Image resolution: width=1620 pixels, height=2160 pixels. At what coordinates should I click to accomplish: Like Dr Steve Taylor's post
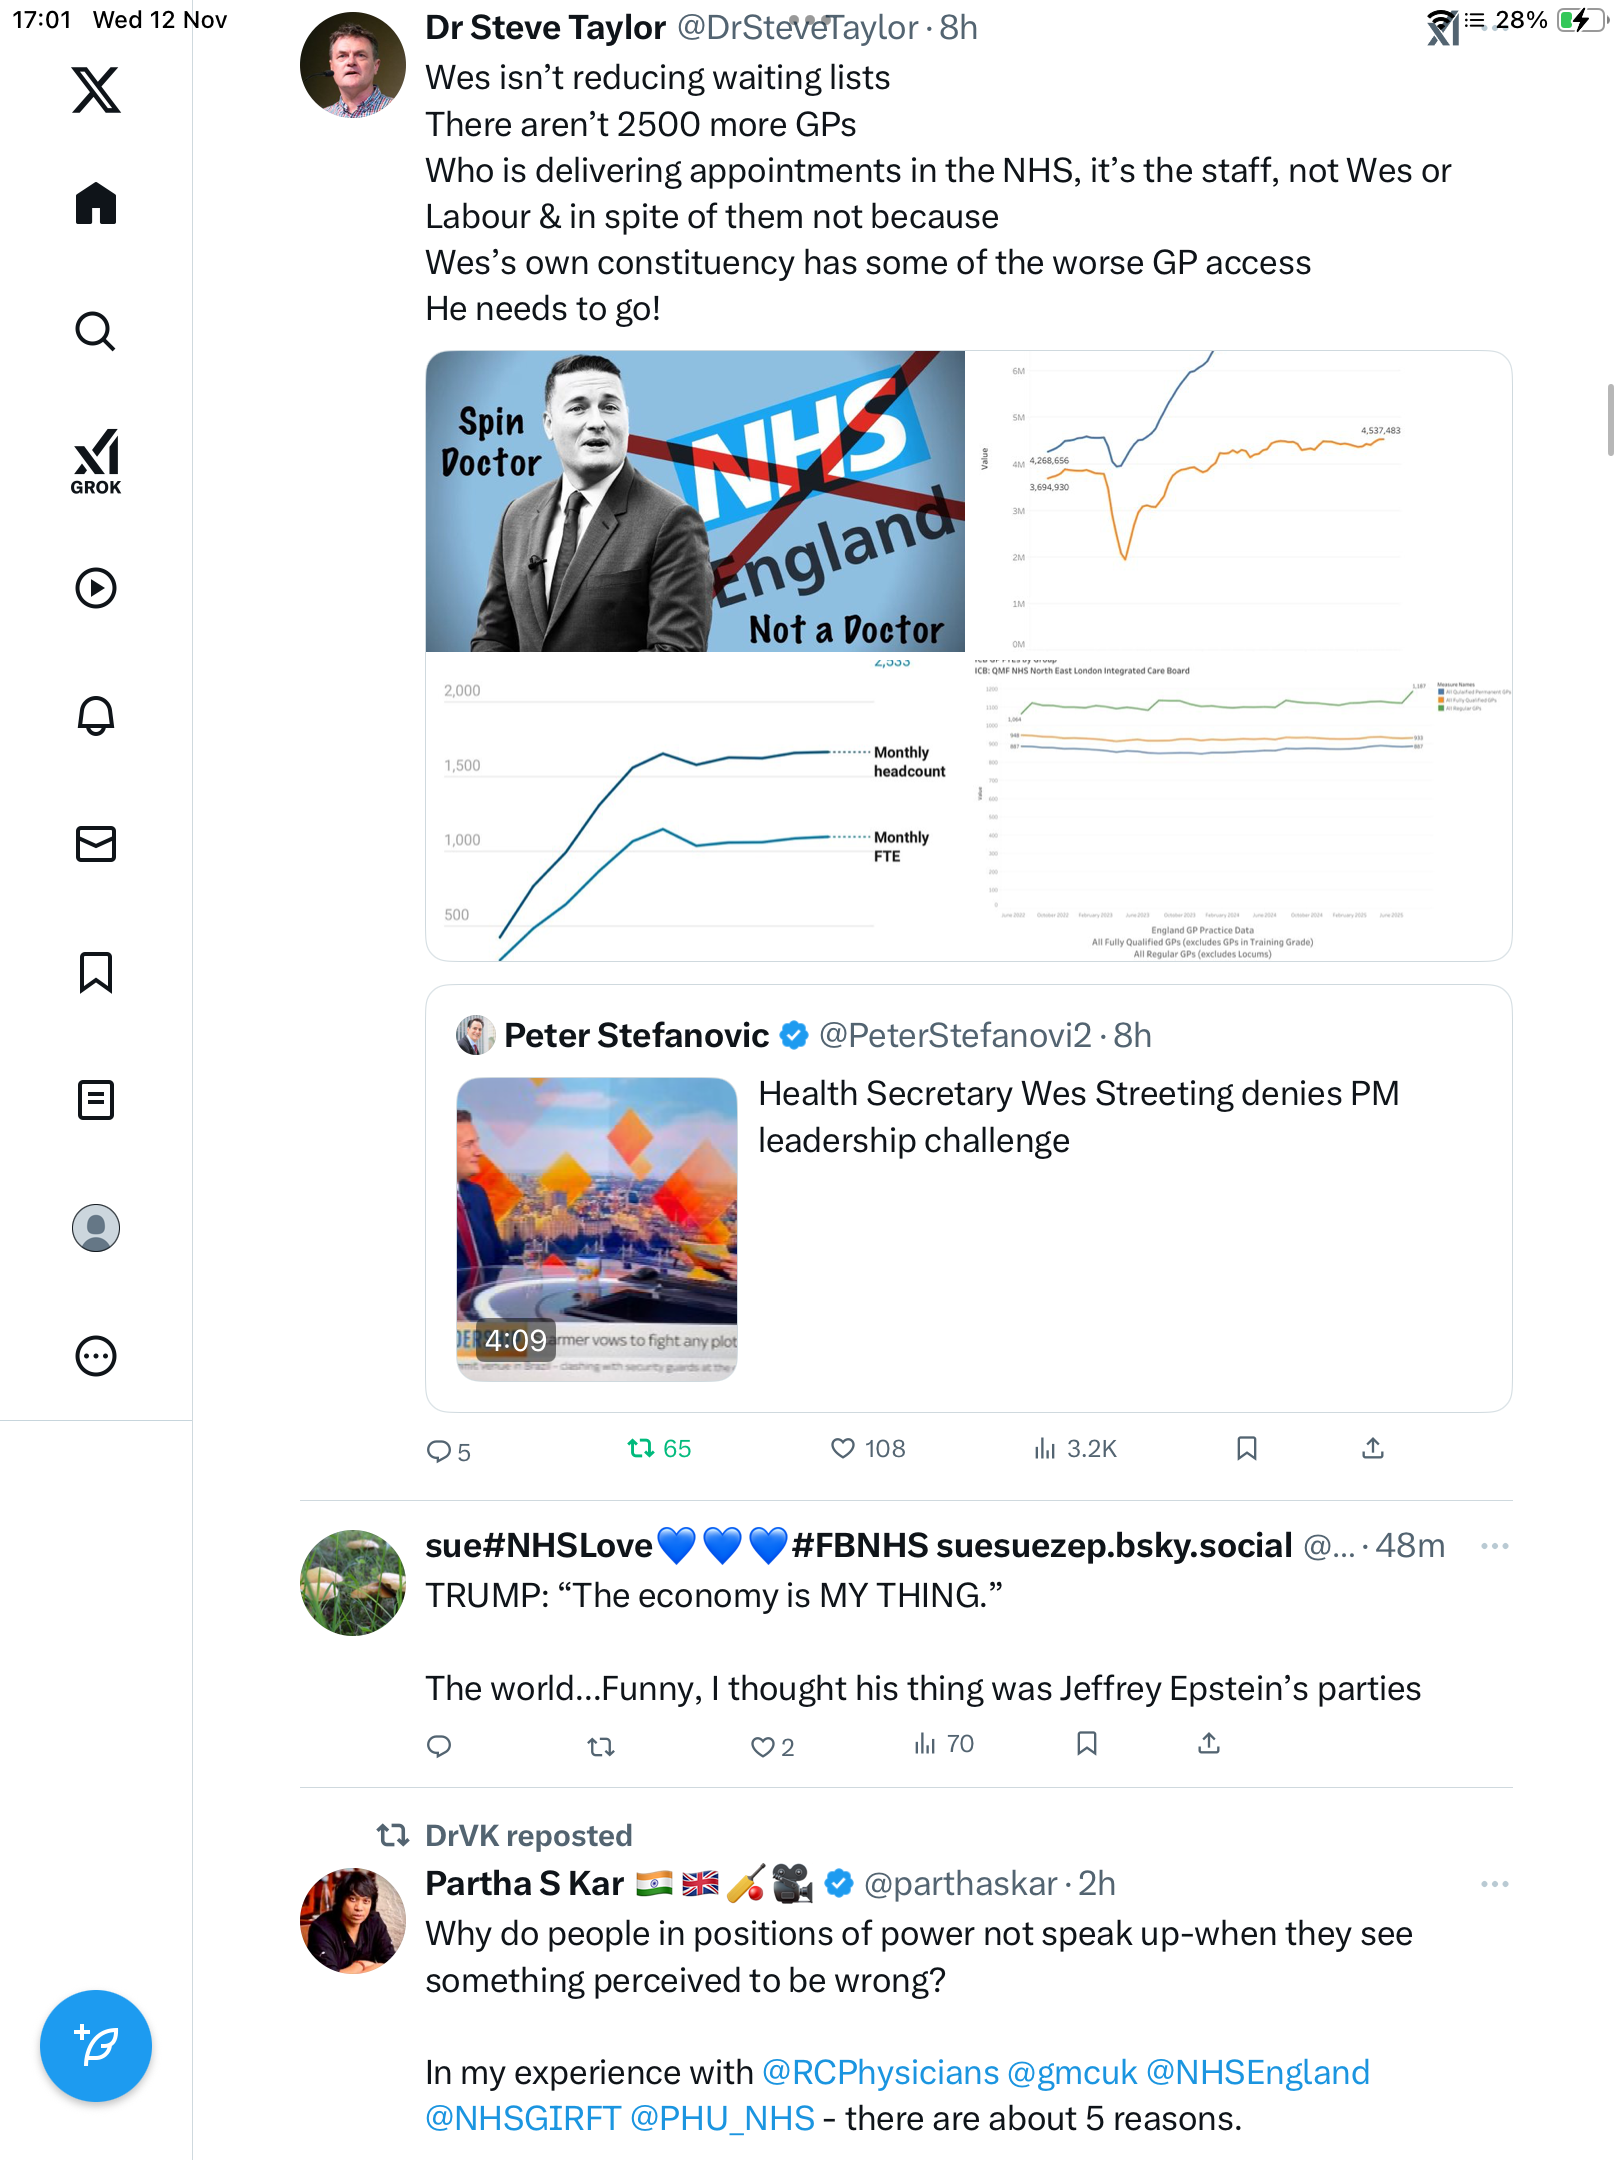pyautogui.click(x=843, y=1448)
